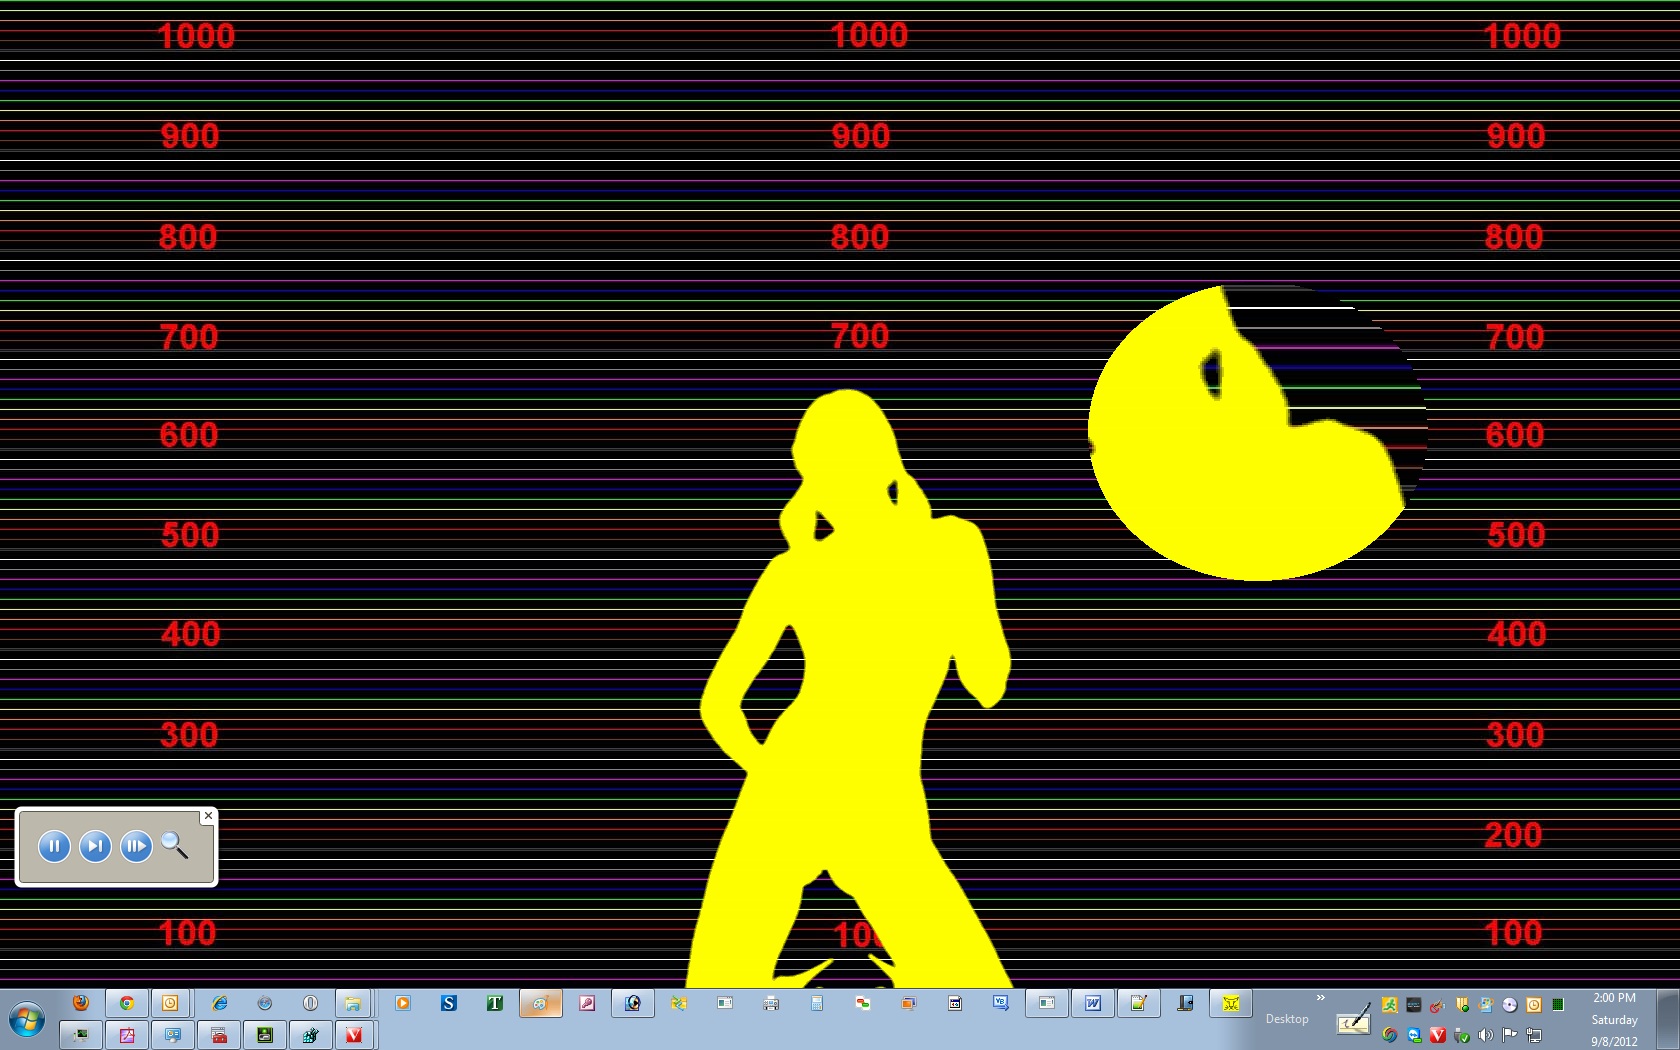The height and width of the screenshot is (1050, 1680).
Task: Click the green T icon in taskbar
Action: [x=494, y=1003]
